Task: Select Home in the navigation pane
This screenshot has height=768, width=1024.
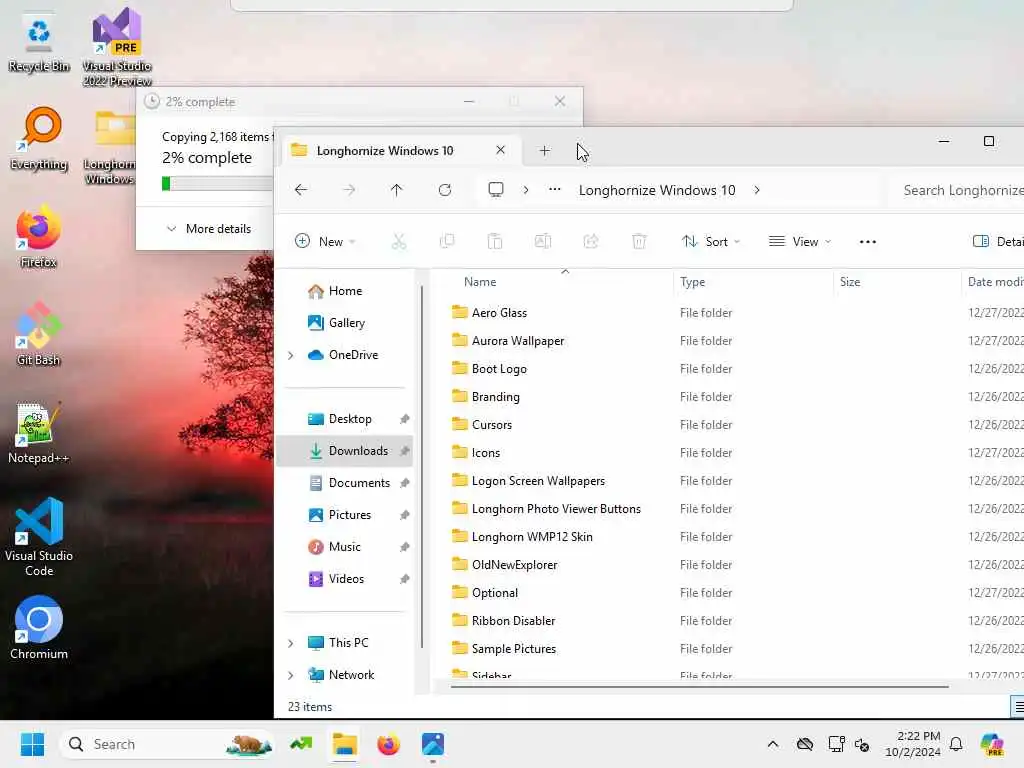Action: point(345,291)
